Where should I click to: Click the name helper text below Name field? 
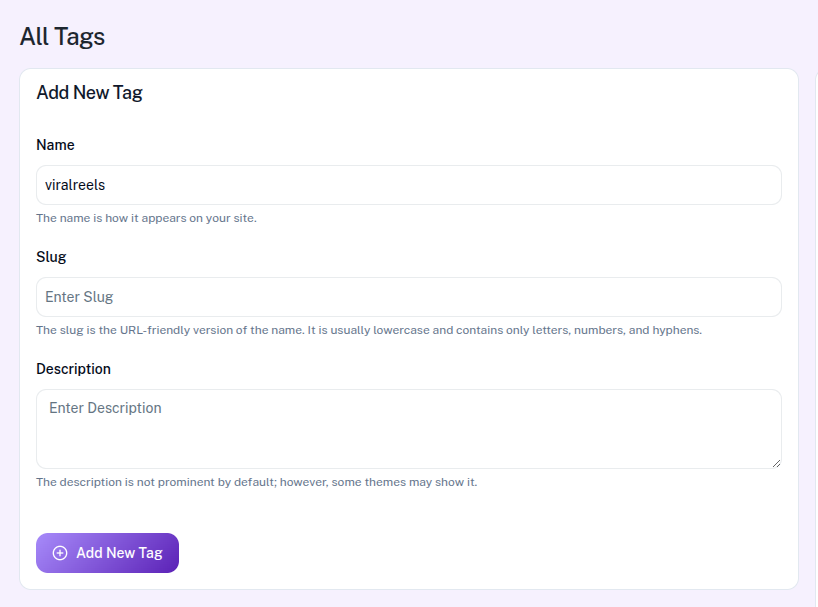tap(148, 217)
